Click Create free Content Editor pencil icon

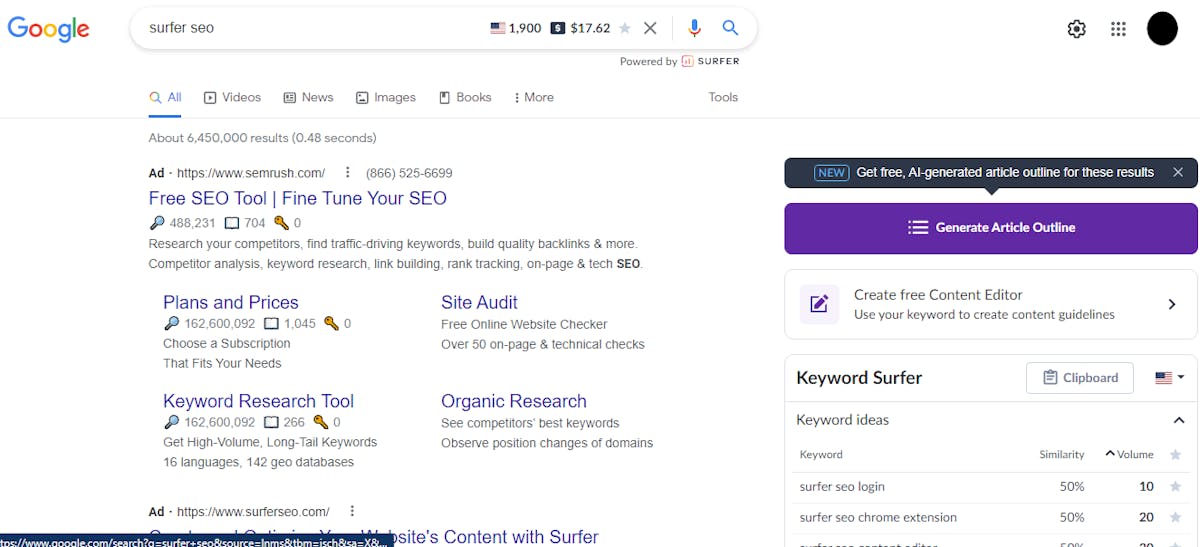[x=819, y=304]
